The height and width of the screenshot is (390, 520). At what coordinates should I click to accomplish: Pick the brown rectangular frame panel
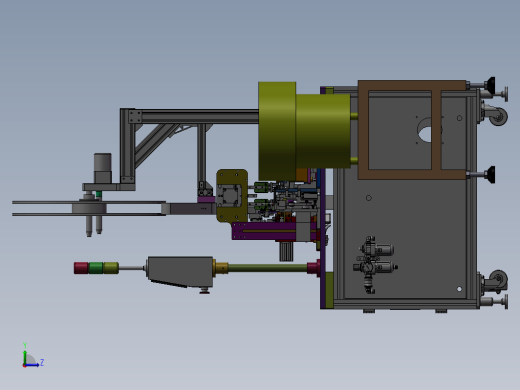pyautogui.click(x=412, y=130)
